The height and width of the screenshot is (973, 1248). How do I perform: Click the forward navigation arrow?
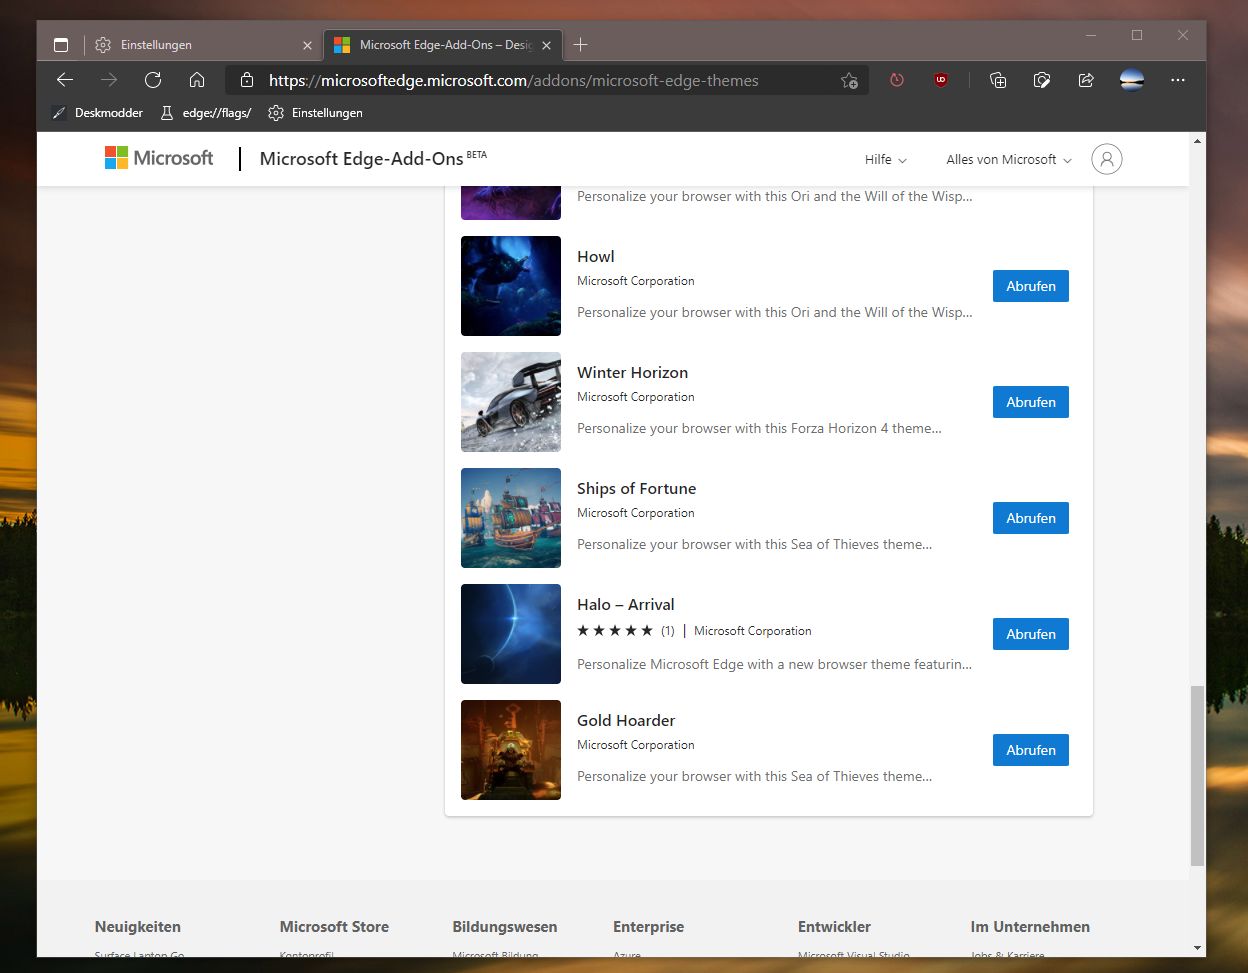pos(109,80)
